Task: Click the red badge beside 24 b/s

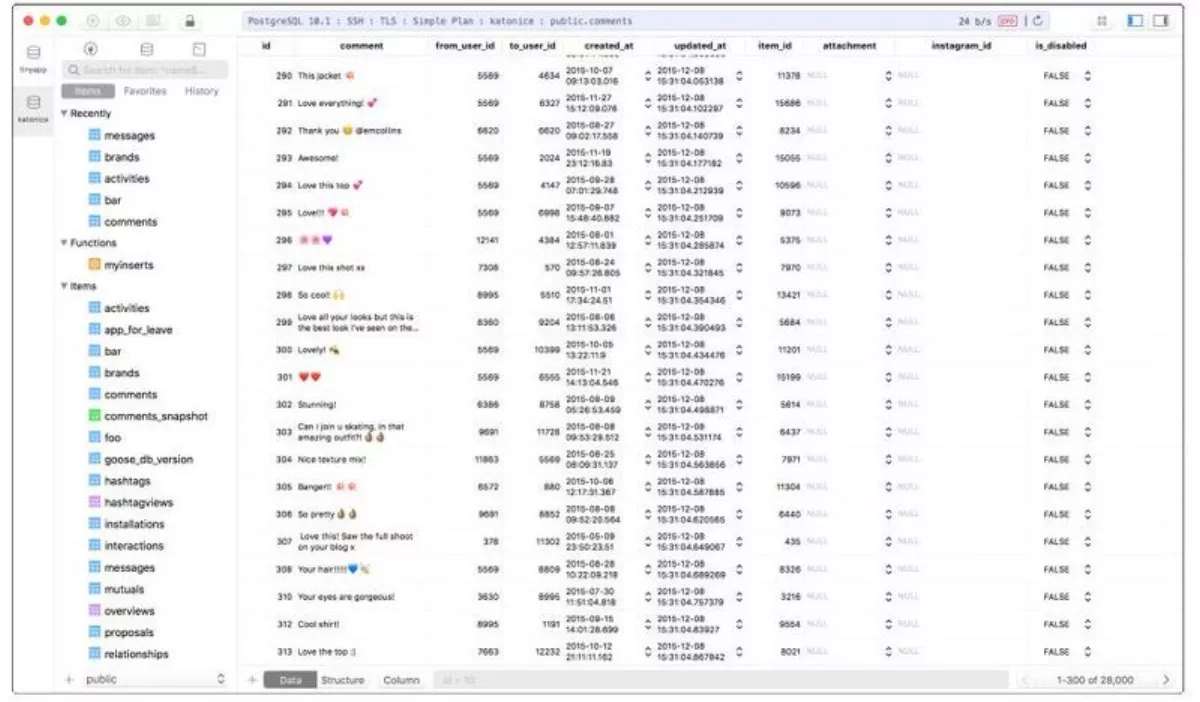Action: coord(1007,20)
